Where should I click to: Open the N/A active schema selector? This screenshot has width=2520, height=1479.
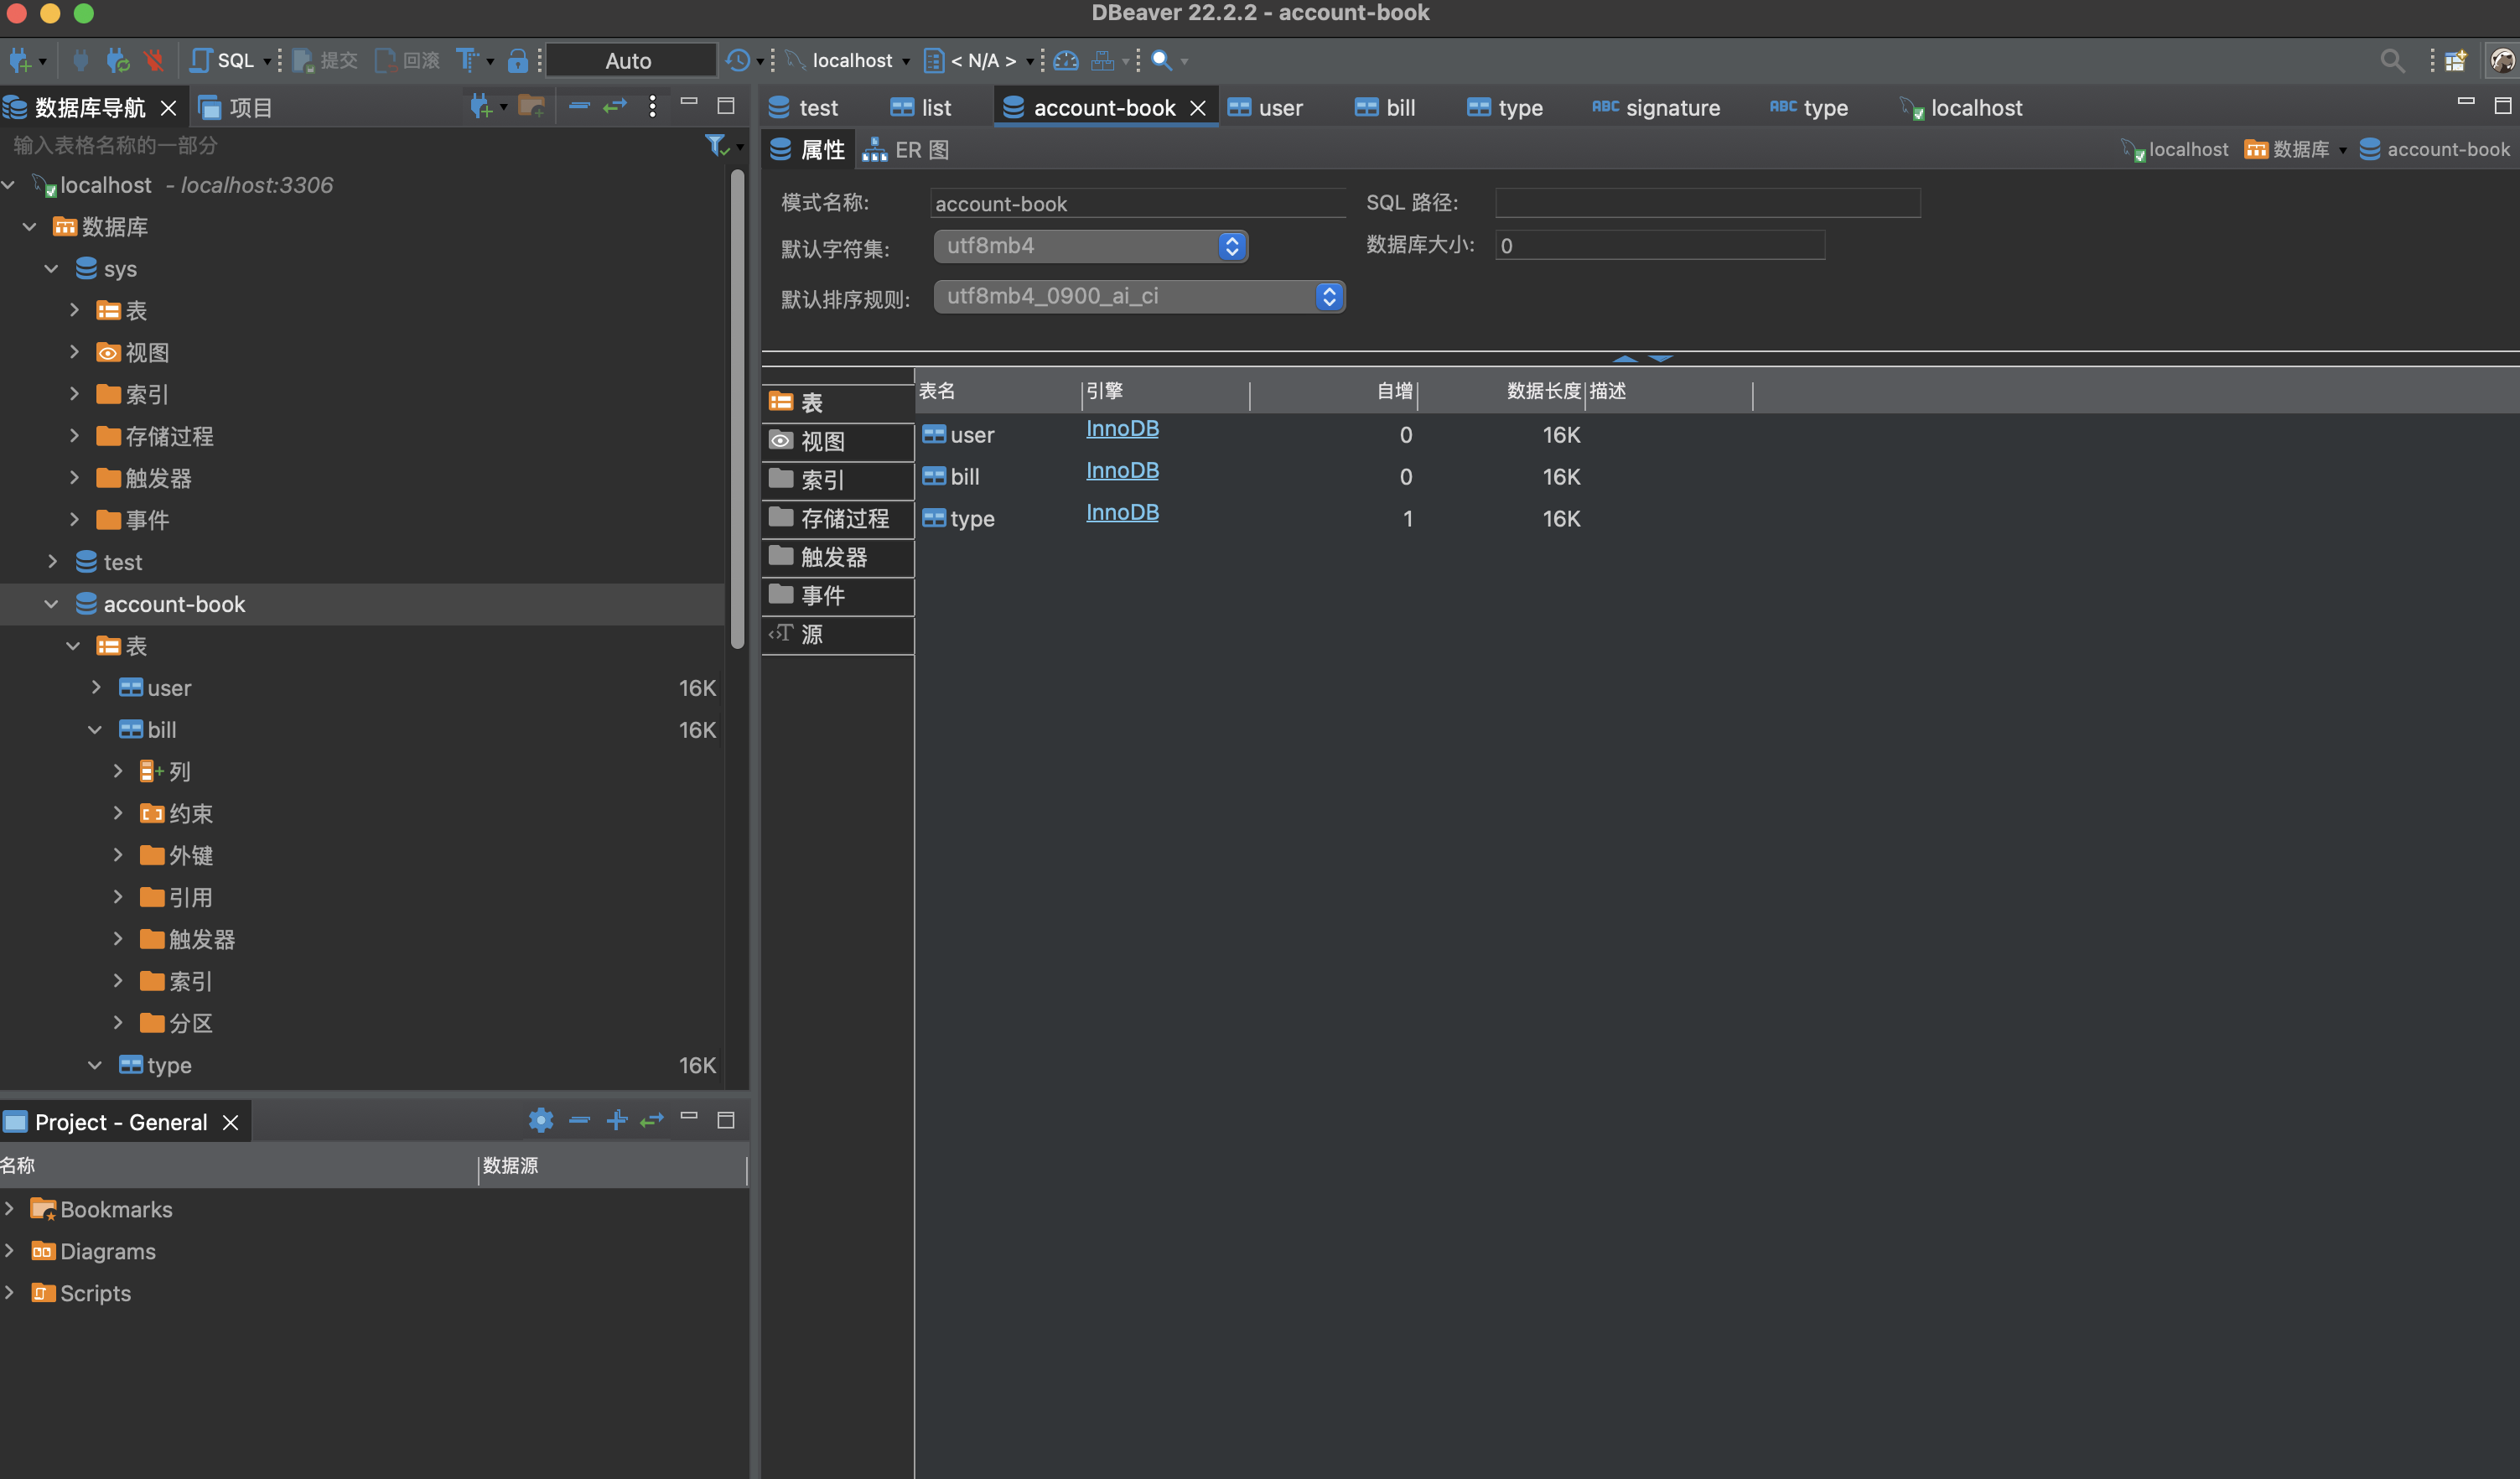click(978, 61)
